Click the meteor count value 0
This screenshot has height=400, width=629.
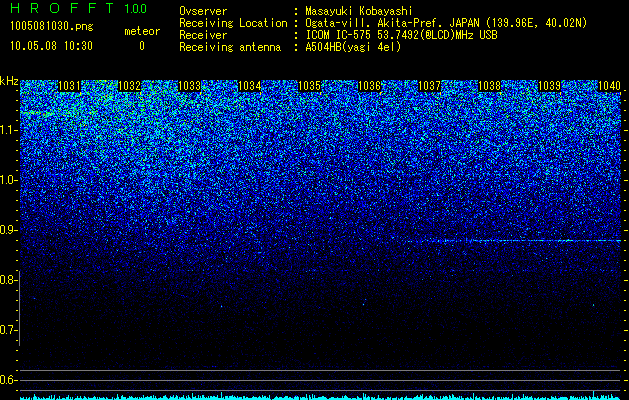[x=142, y=46]
